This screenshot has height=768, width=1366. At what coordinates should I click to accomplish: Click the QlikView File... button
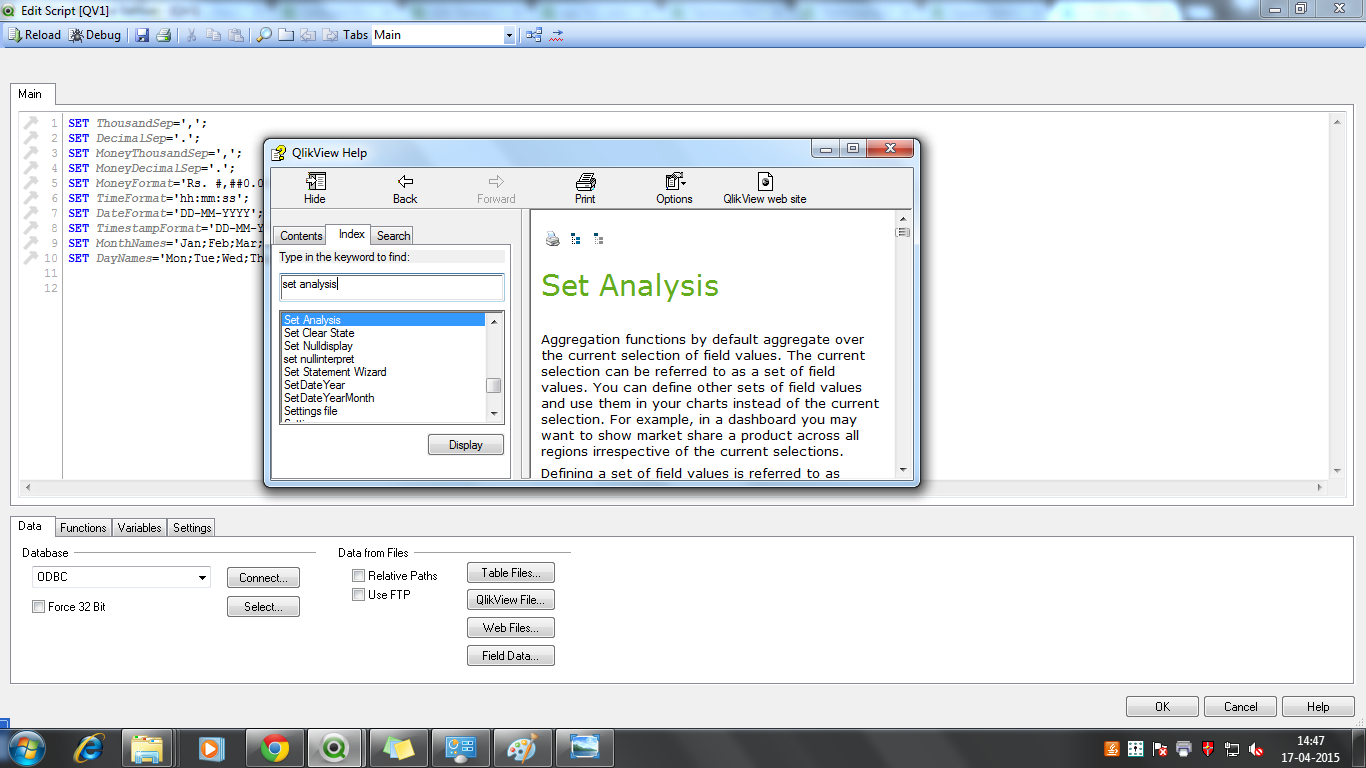(511, 600)
